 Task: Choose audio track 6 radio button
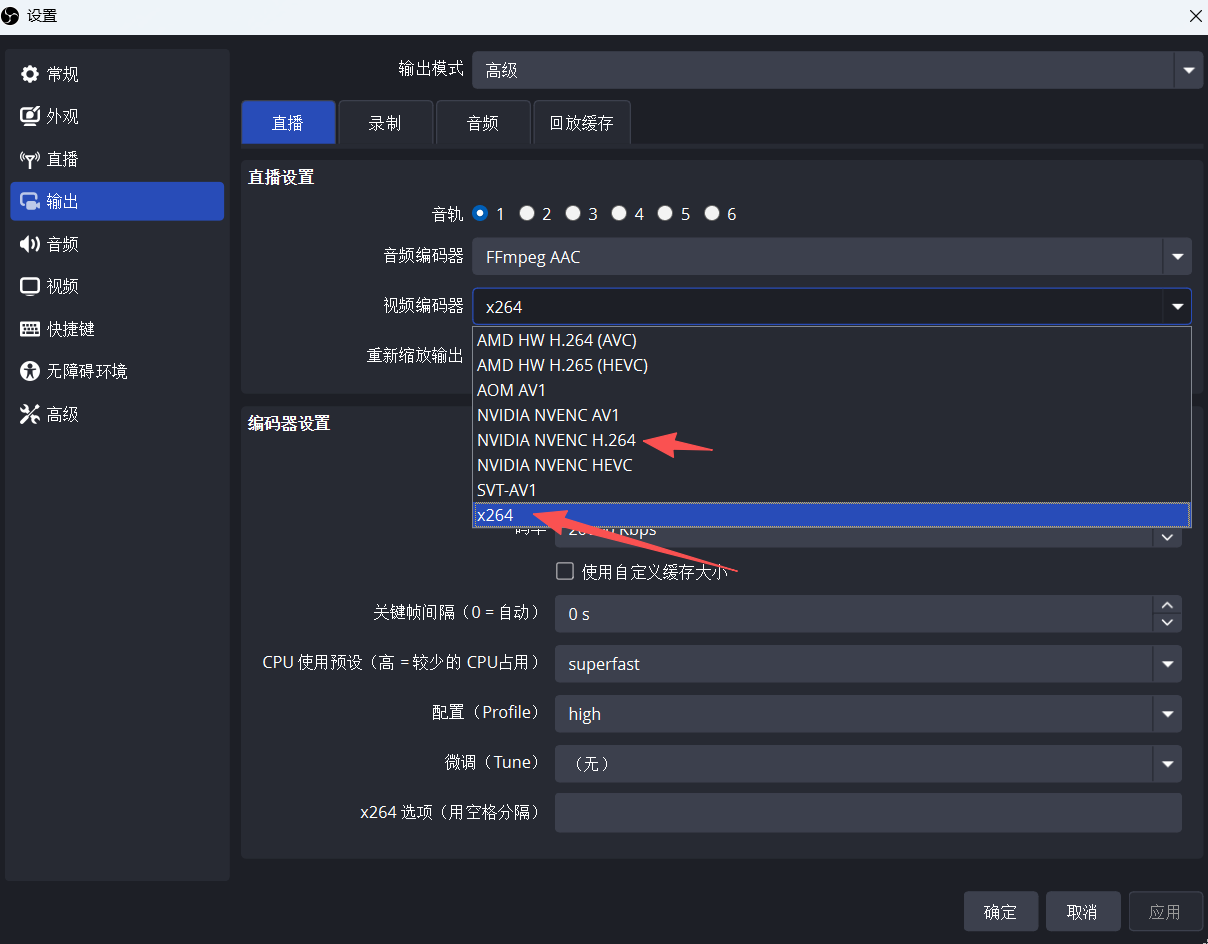pyautogui.click(x=712, y=213)
